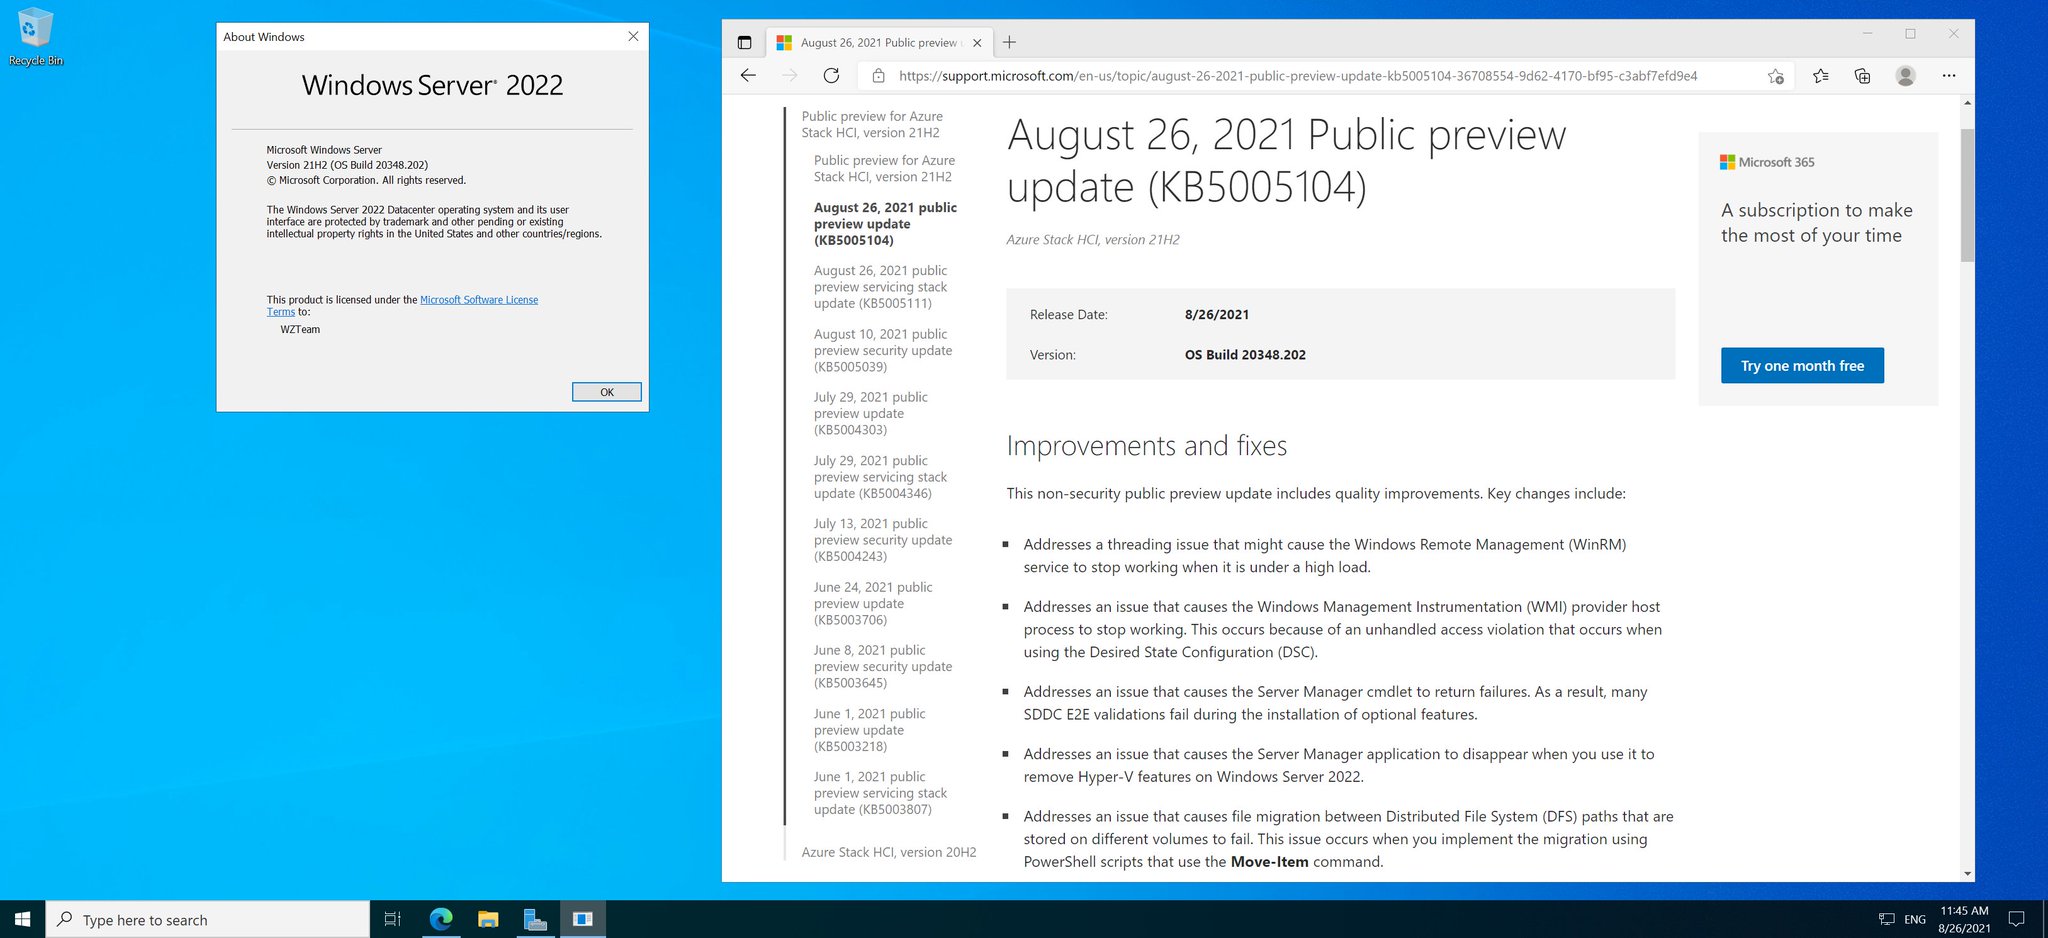Screen dimensions: 2048x938
Task: Click the vertical tab actions icon
Action: click(x=744, y=42)
